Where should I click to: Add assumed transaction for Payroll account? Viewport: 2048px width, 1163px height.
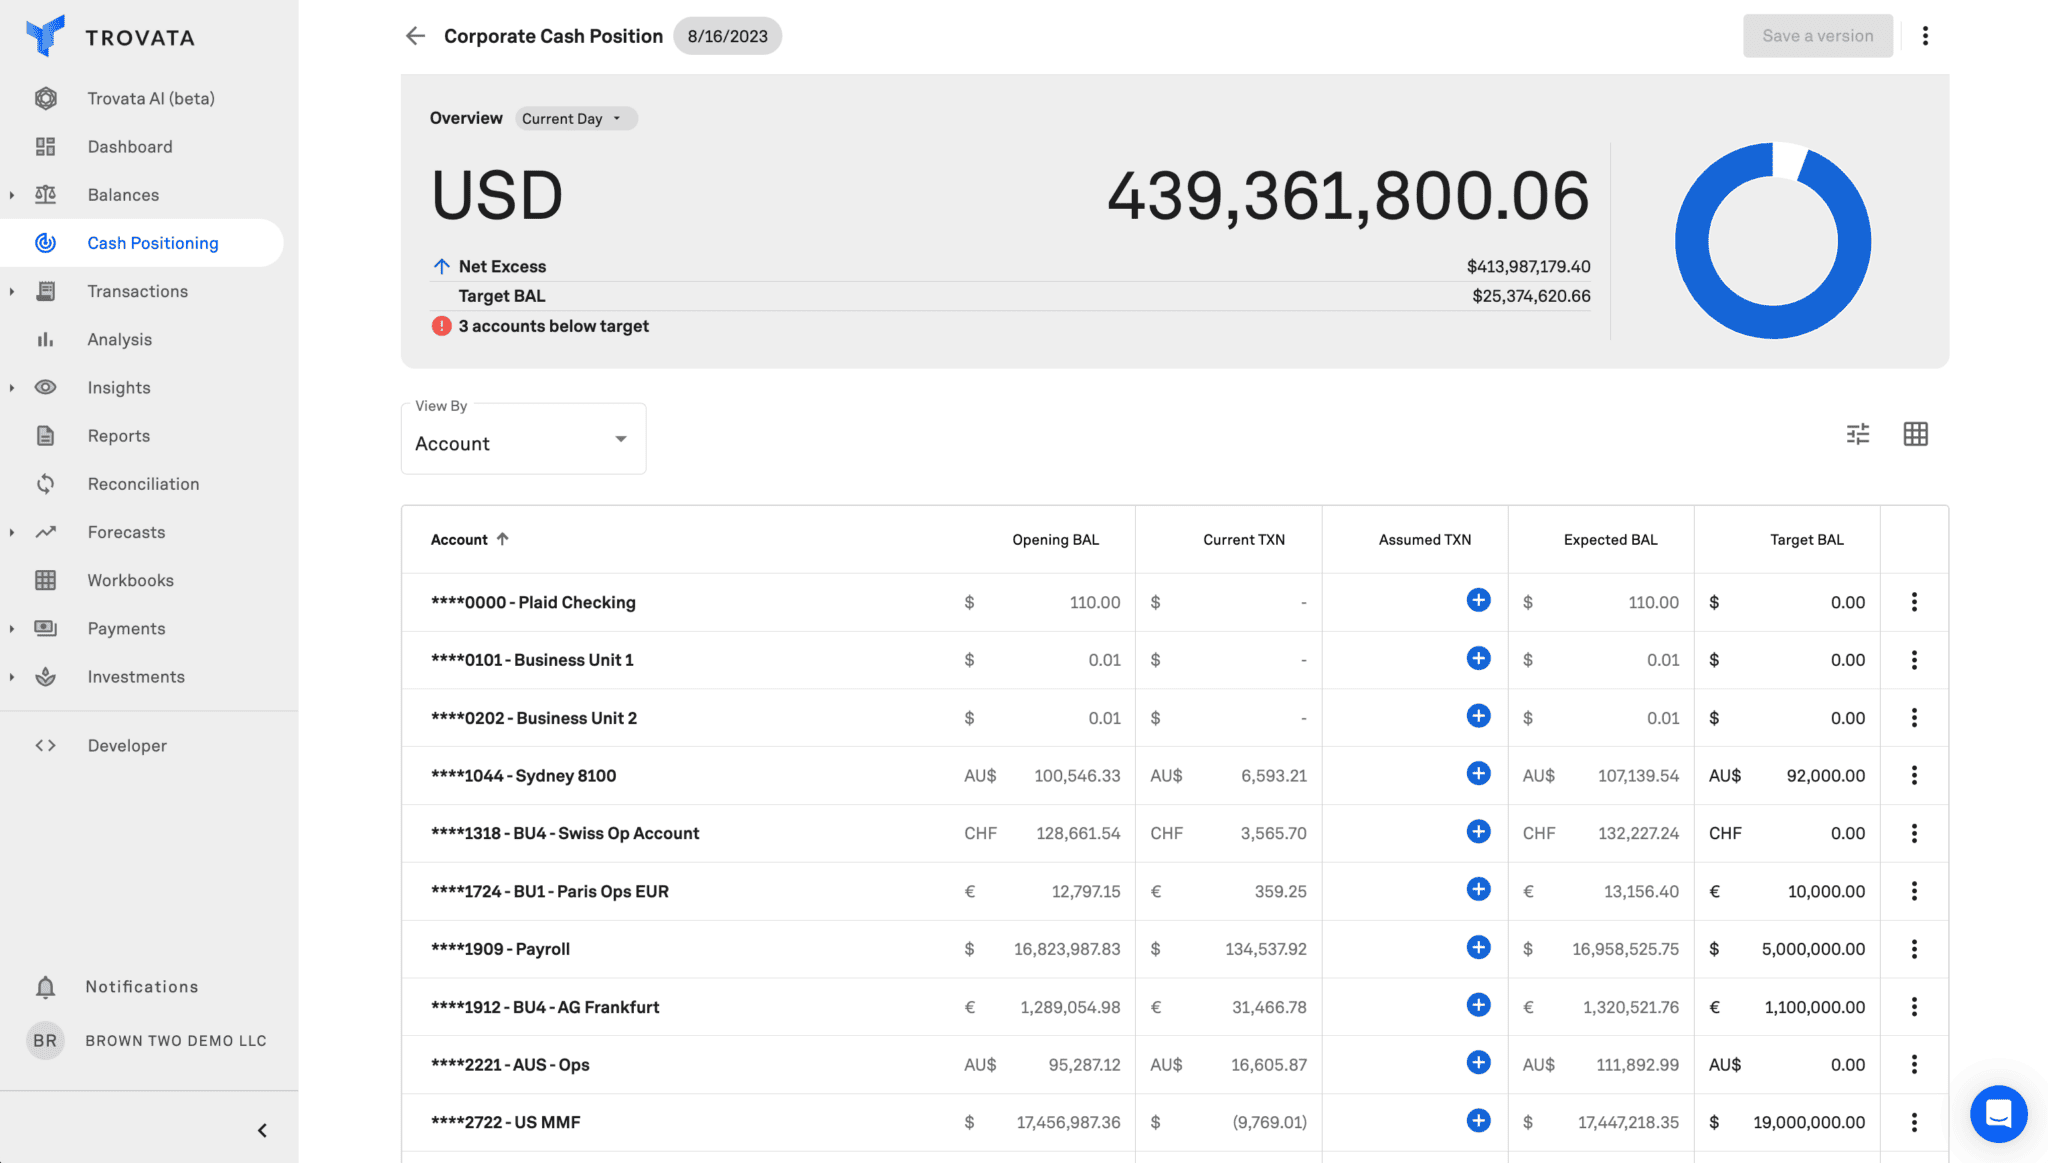coord(1478,948)
